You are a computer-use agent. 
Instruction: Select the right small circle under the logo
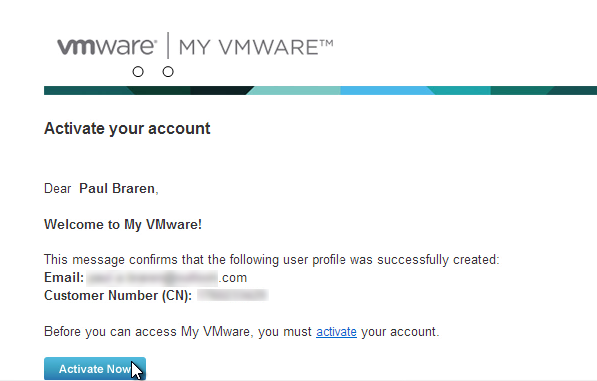click(168, 72)
